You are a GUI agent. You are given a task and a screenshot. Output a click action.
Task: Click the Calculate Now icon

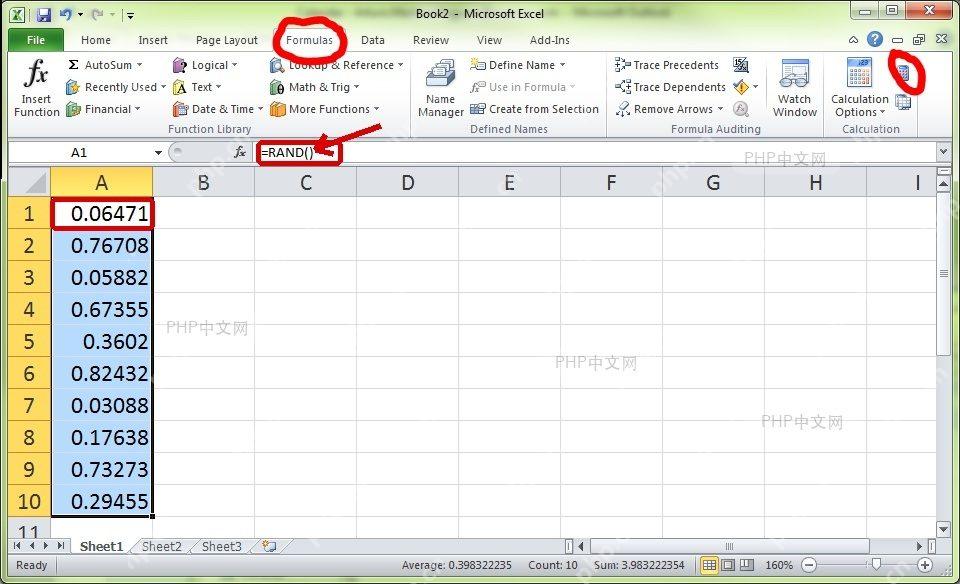coord(904,73)
